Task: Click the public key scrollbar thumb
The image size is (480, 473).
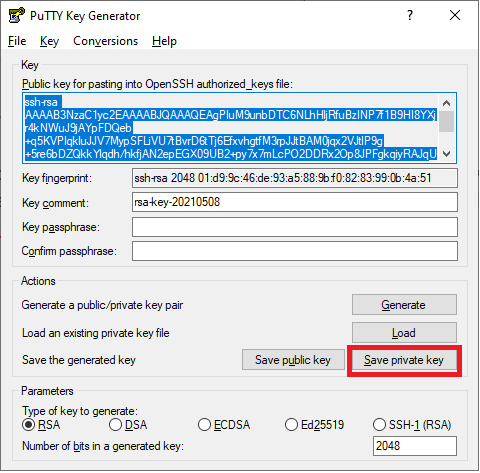Action: [x=447, y=122]
